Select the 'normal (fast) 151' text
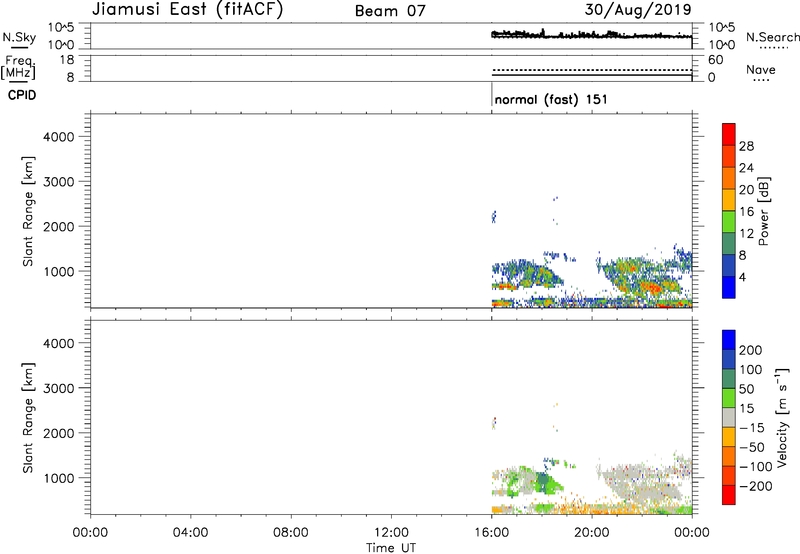Screen dimensions: 800x554 pos(551,99)
